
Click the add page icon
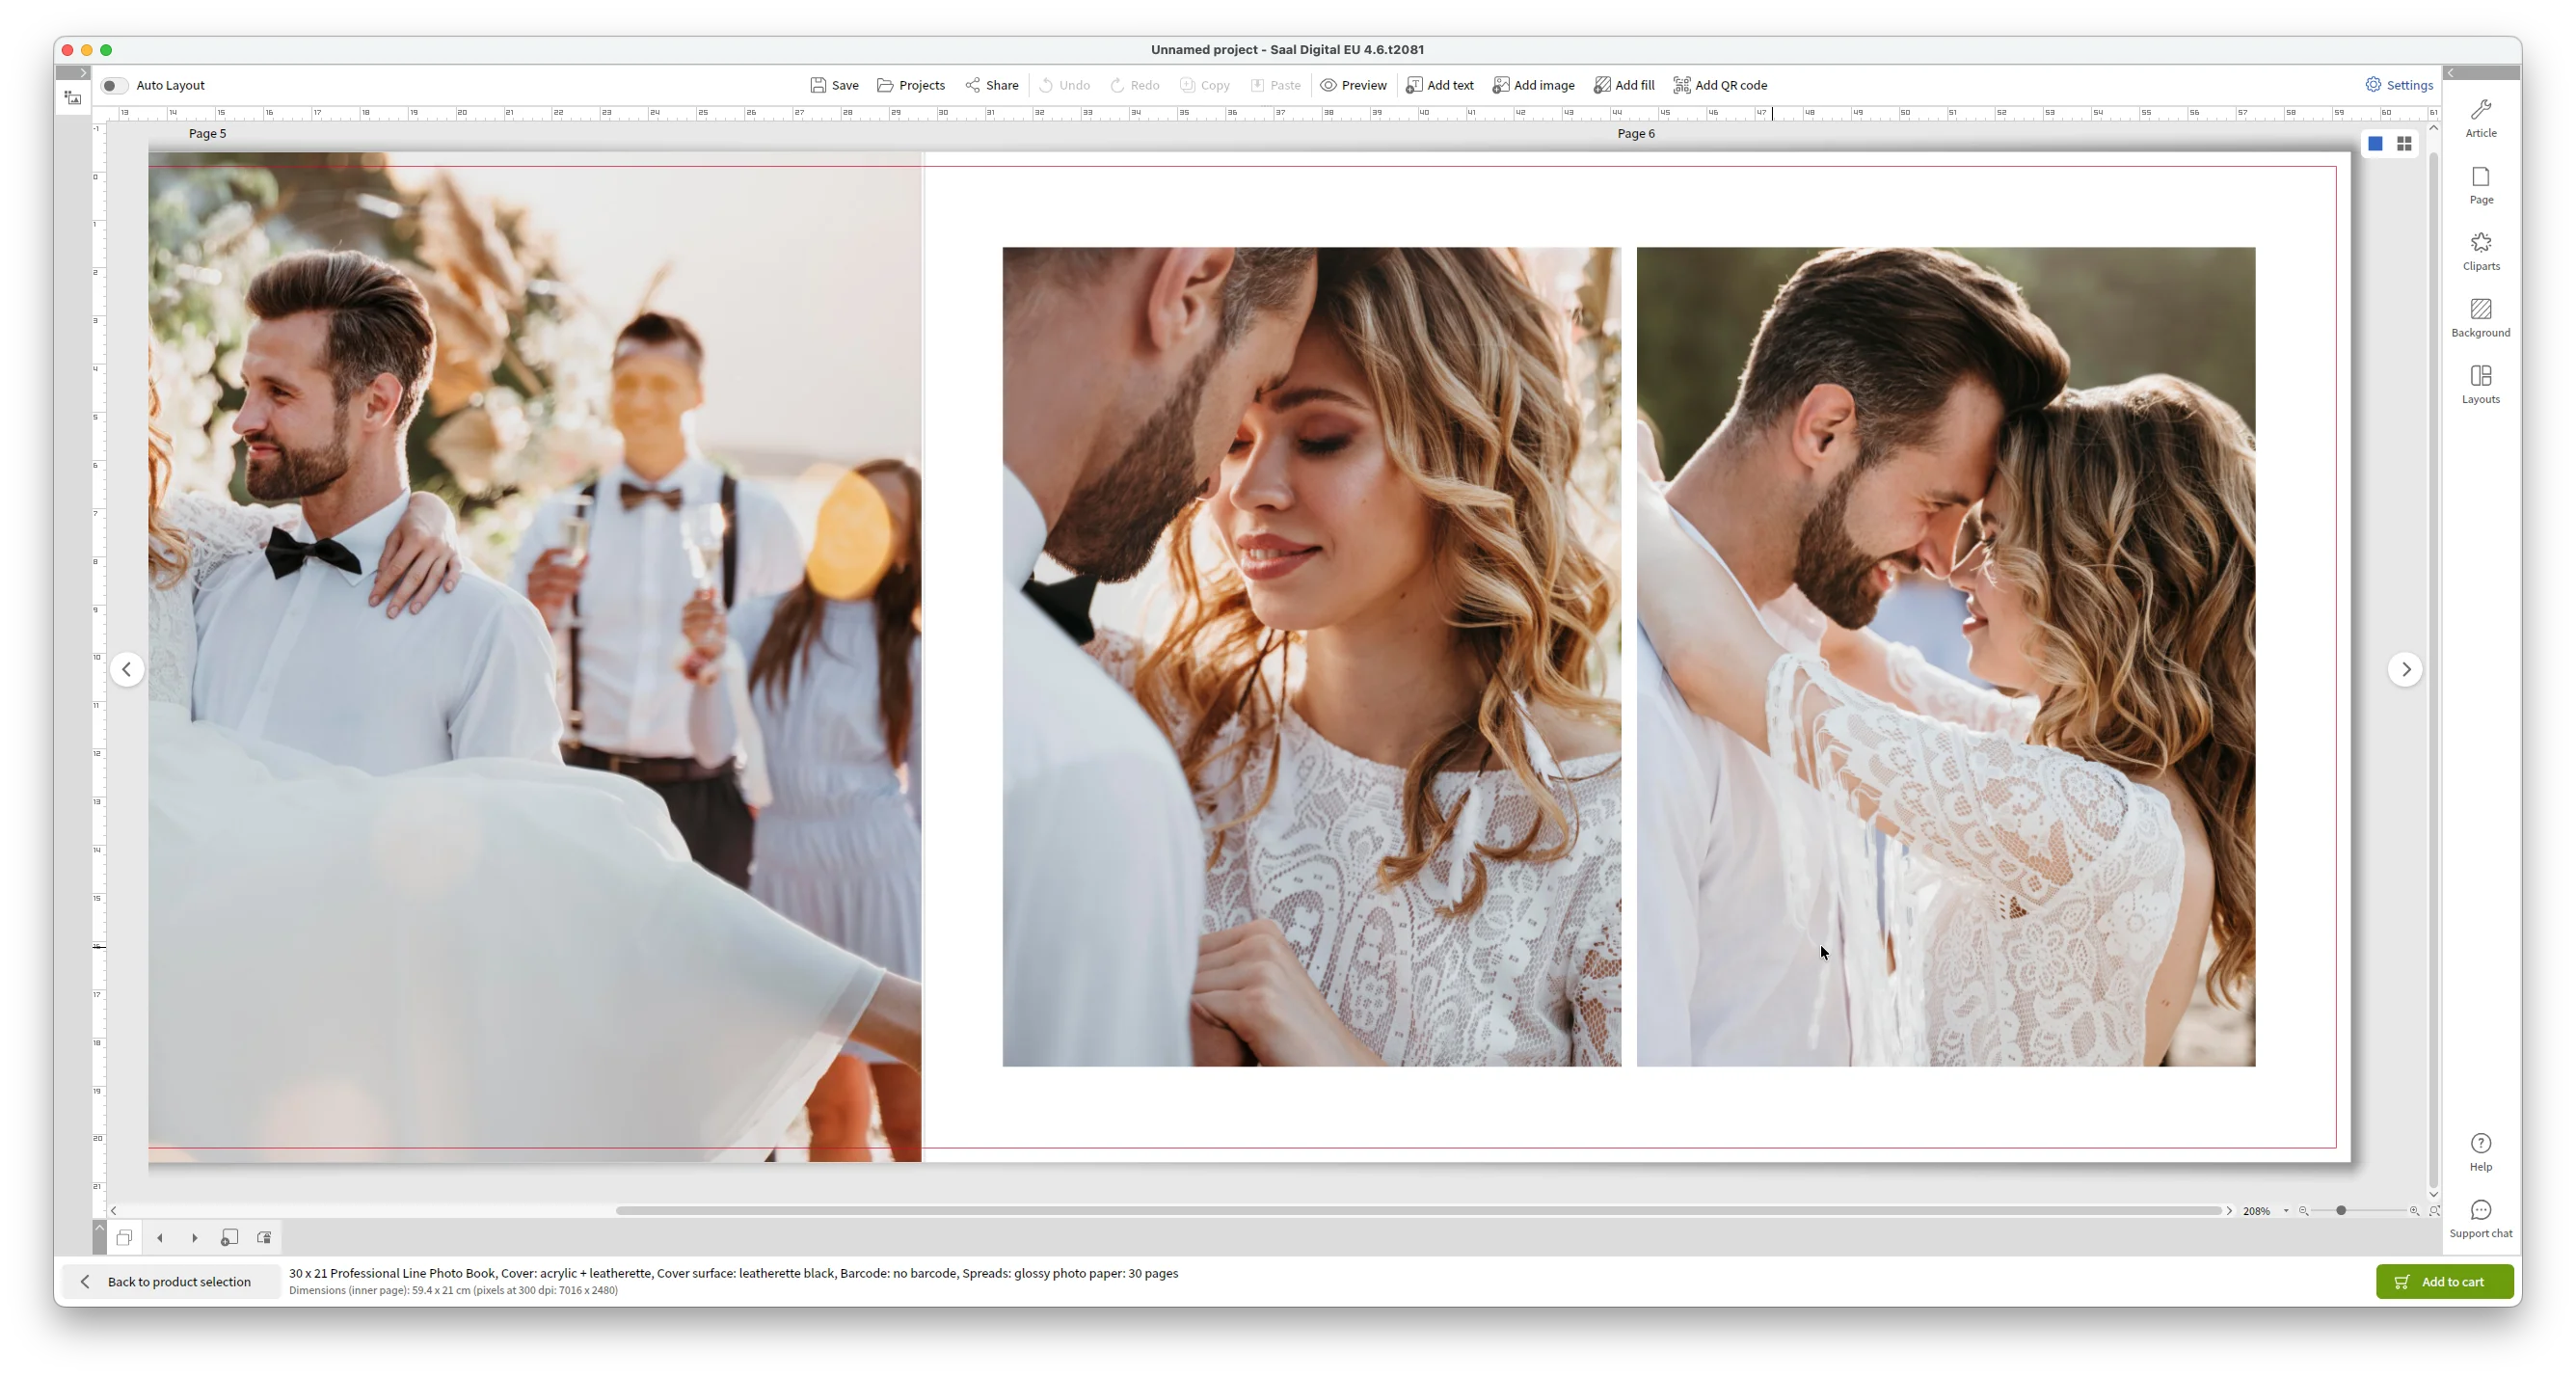coord(229,1238)
